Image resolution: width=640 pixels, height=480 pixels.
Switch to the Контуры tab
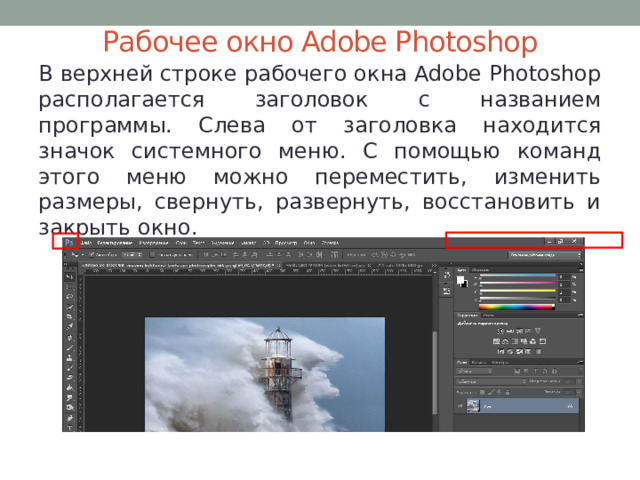(500, 362)
